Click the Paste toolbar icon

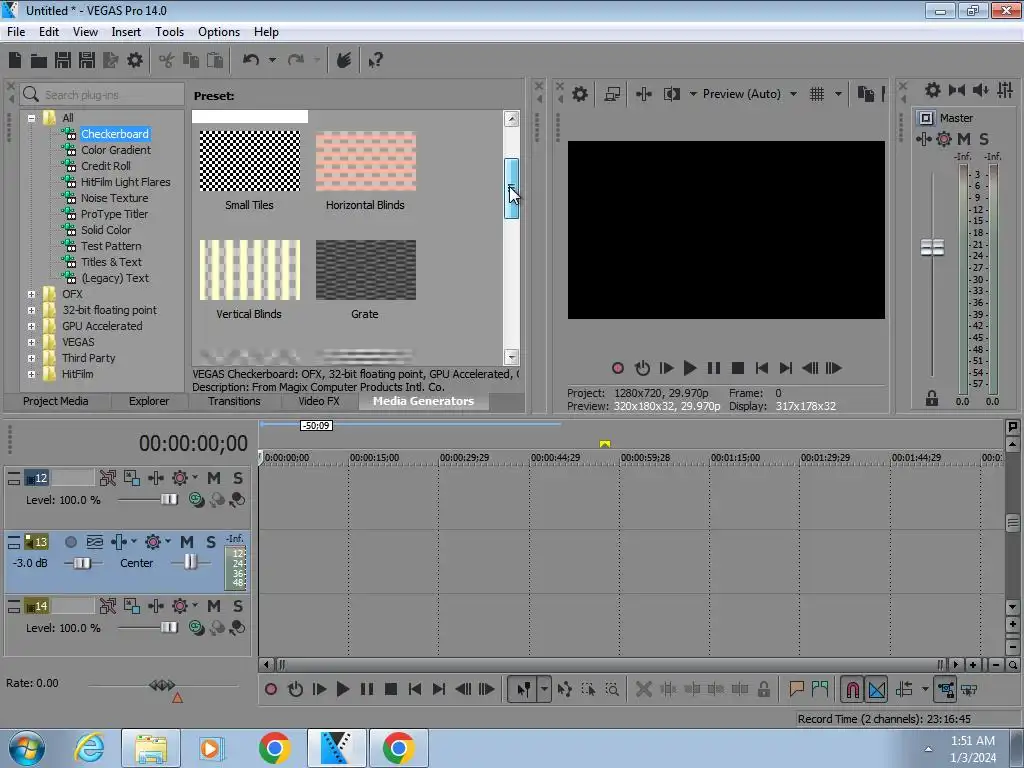tap(215, 60)
